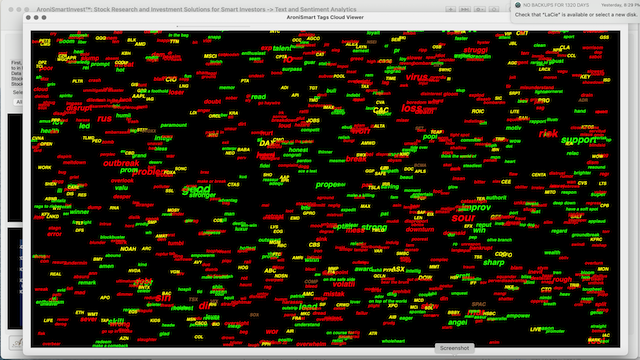Click the red word 'overwhelm'

pyautogui.click(x=311, y=344)
